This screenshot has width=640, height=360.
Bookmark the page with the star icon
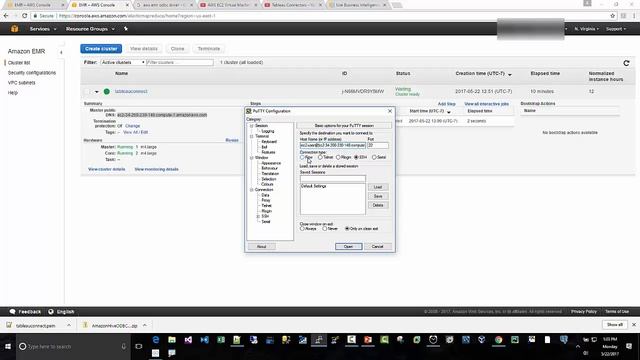(612, 16)
